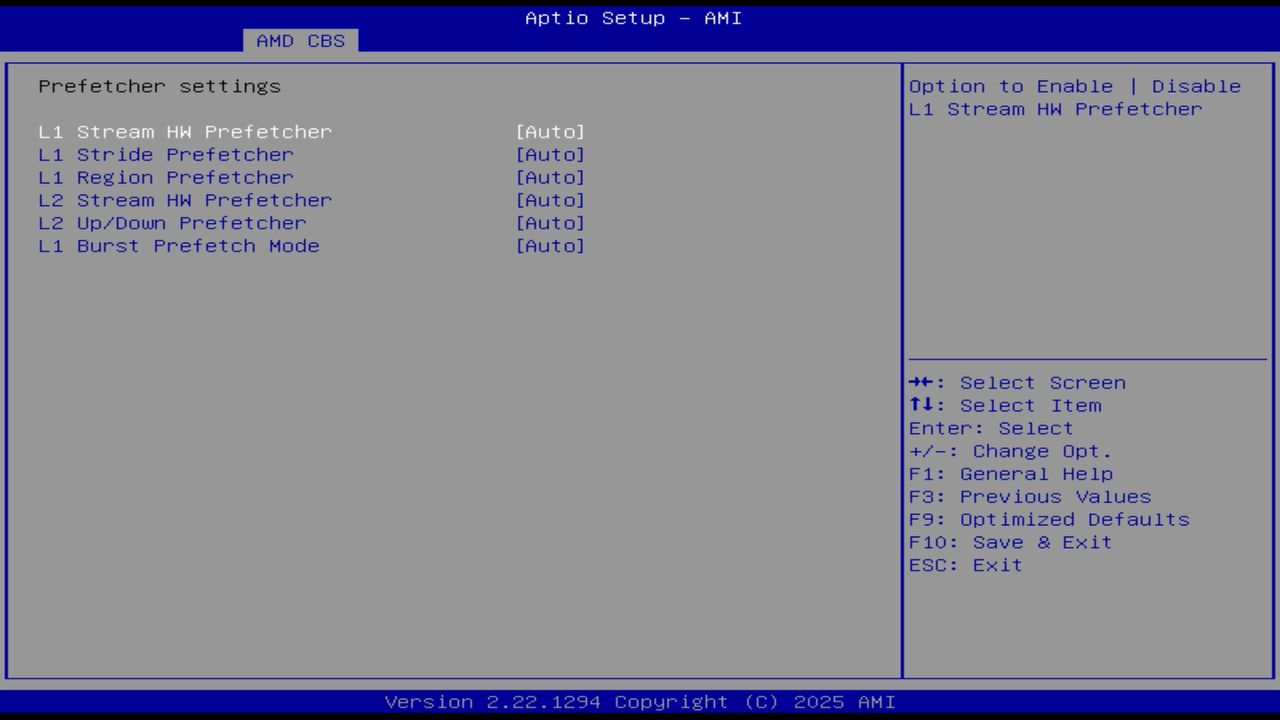The width and height of the screenshot is (1280, 720).
Task: Open the L2 Stream HW Prefetcher dropdown
Action: (x=549, y=200)
